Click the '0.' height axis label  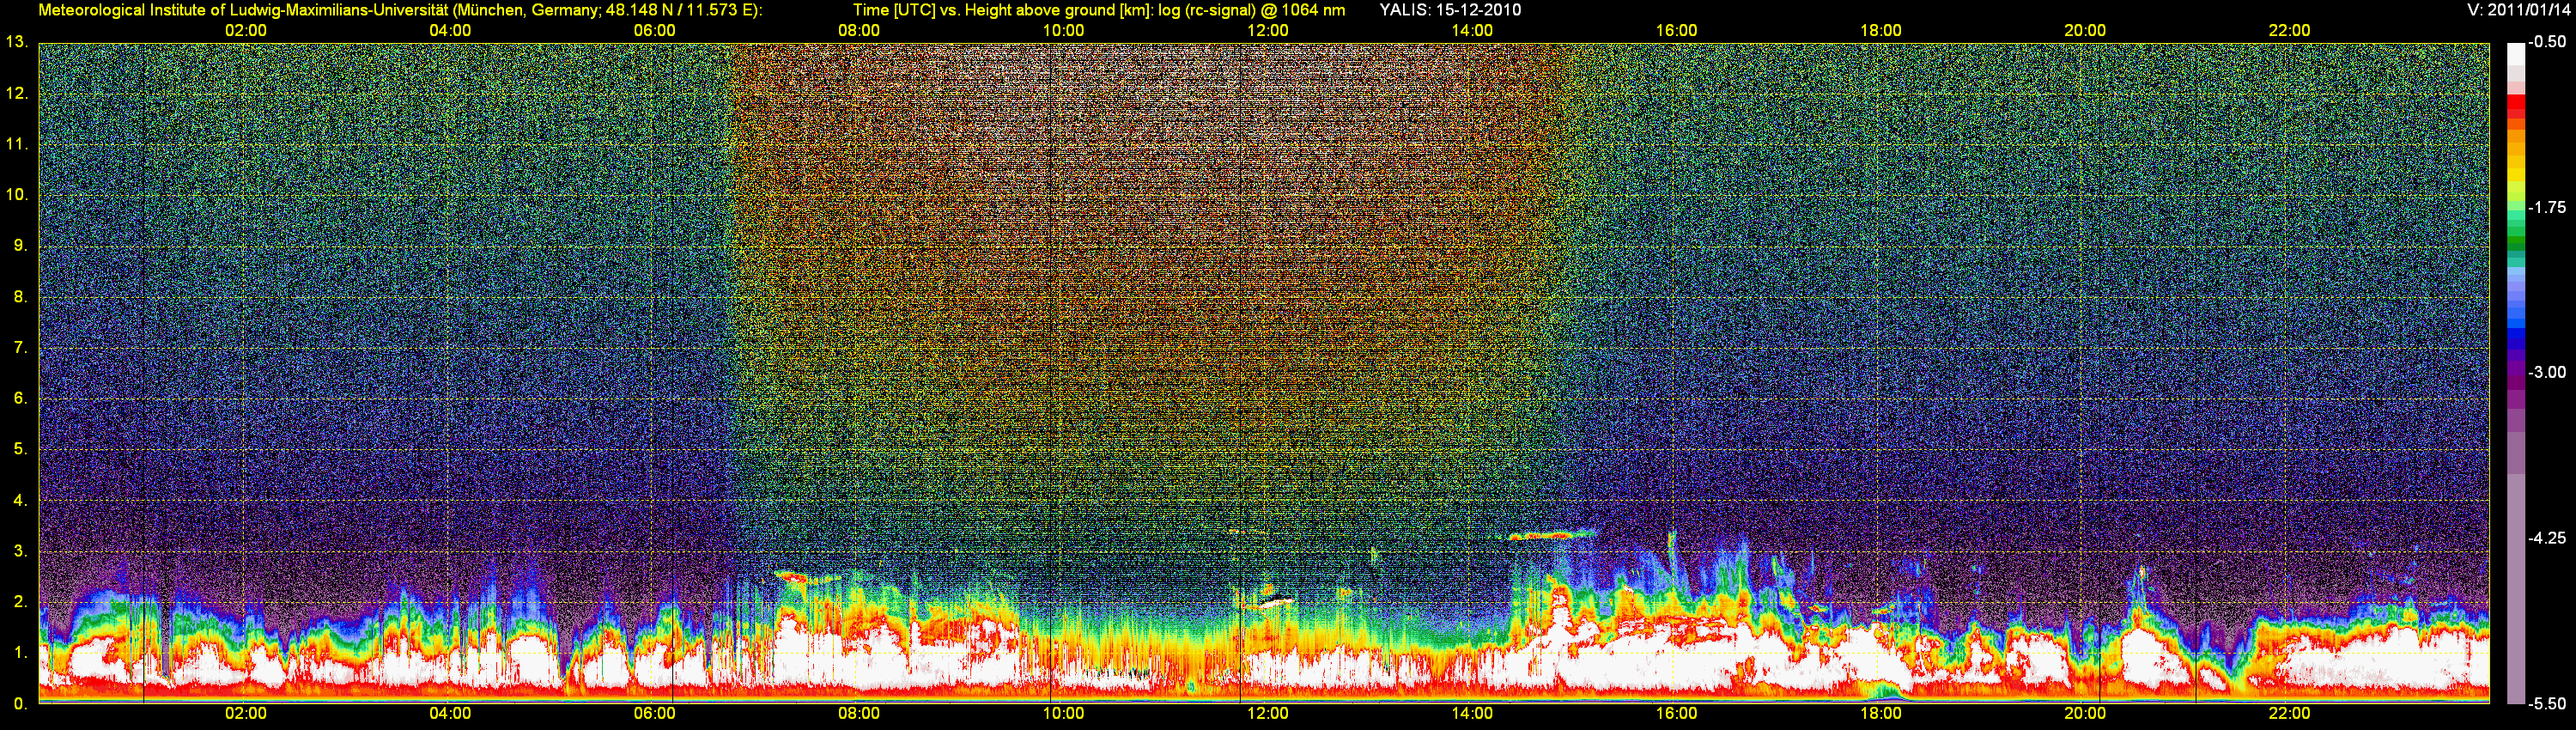pos(20,704)
